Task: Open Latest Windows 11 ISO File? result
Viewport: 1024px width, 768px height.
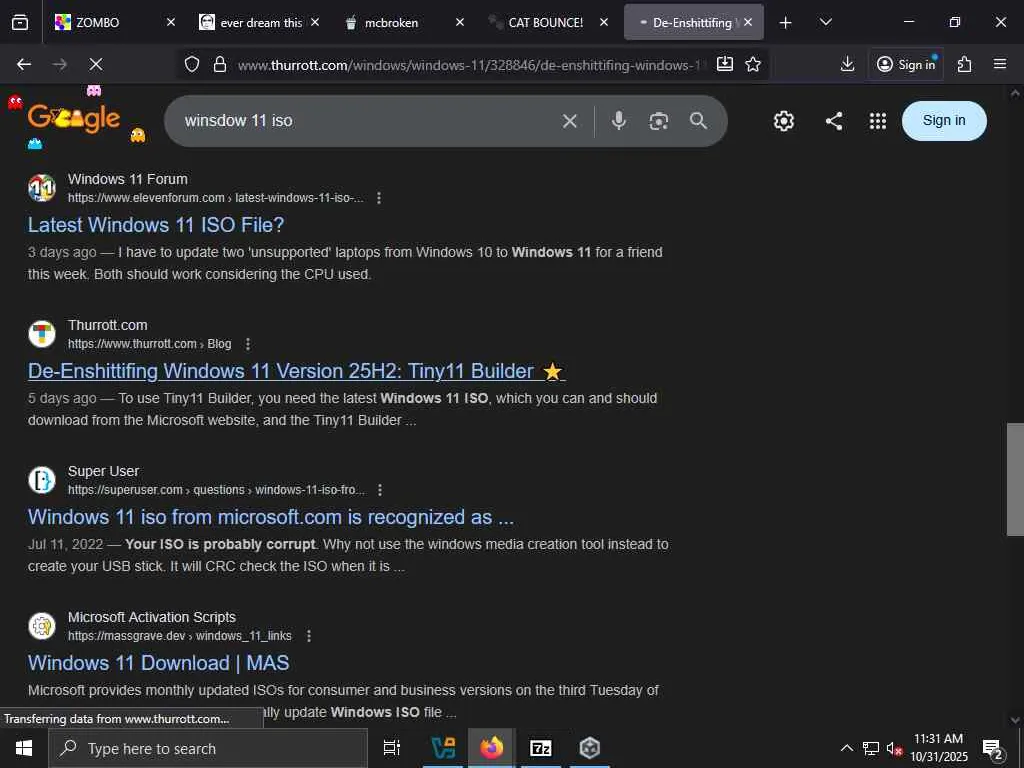Action: [x=156, y=225]
